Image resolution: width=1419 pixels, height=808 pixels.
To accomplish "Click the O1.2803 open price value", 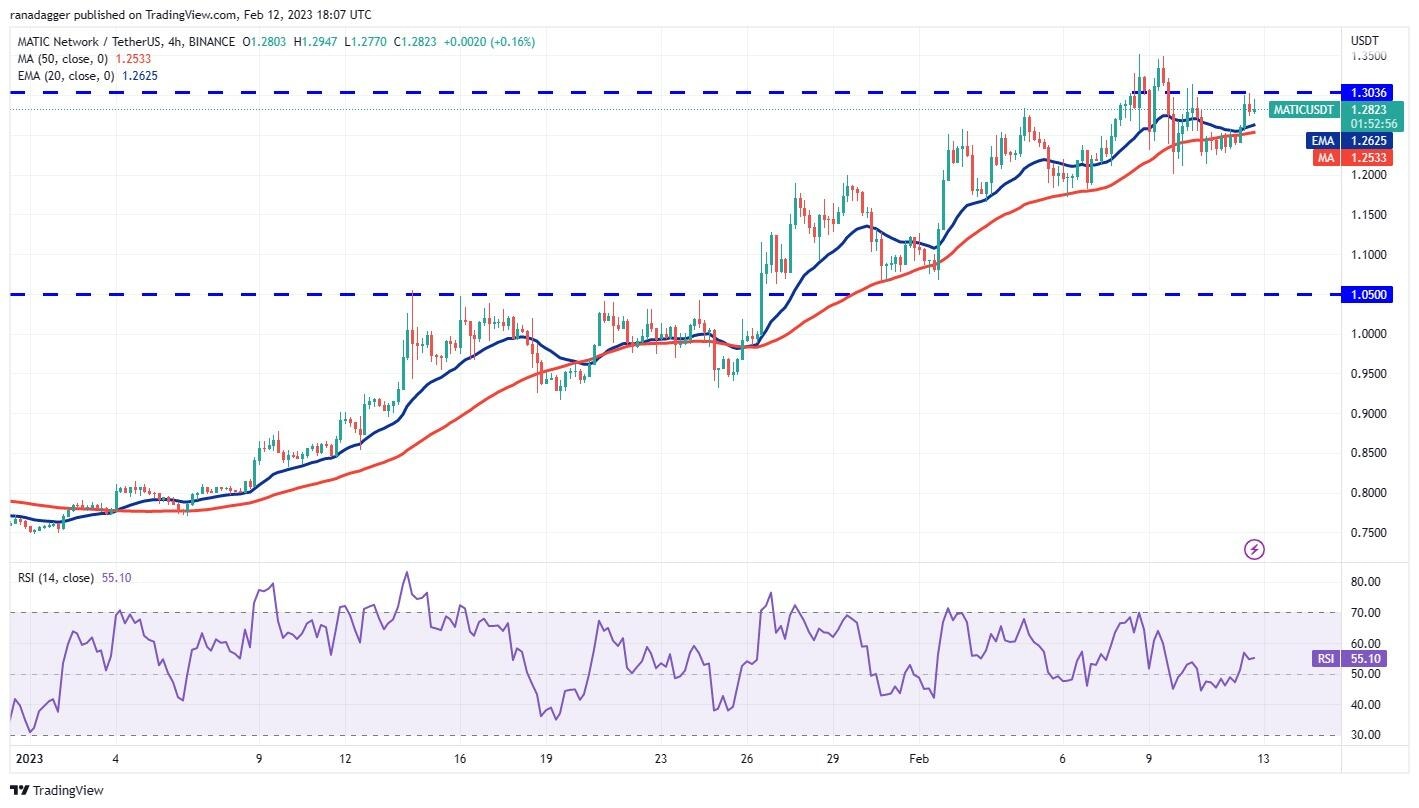I will [263, 42].
